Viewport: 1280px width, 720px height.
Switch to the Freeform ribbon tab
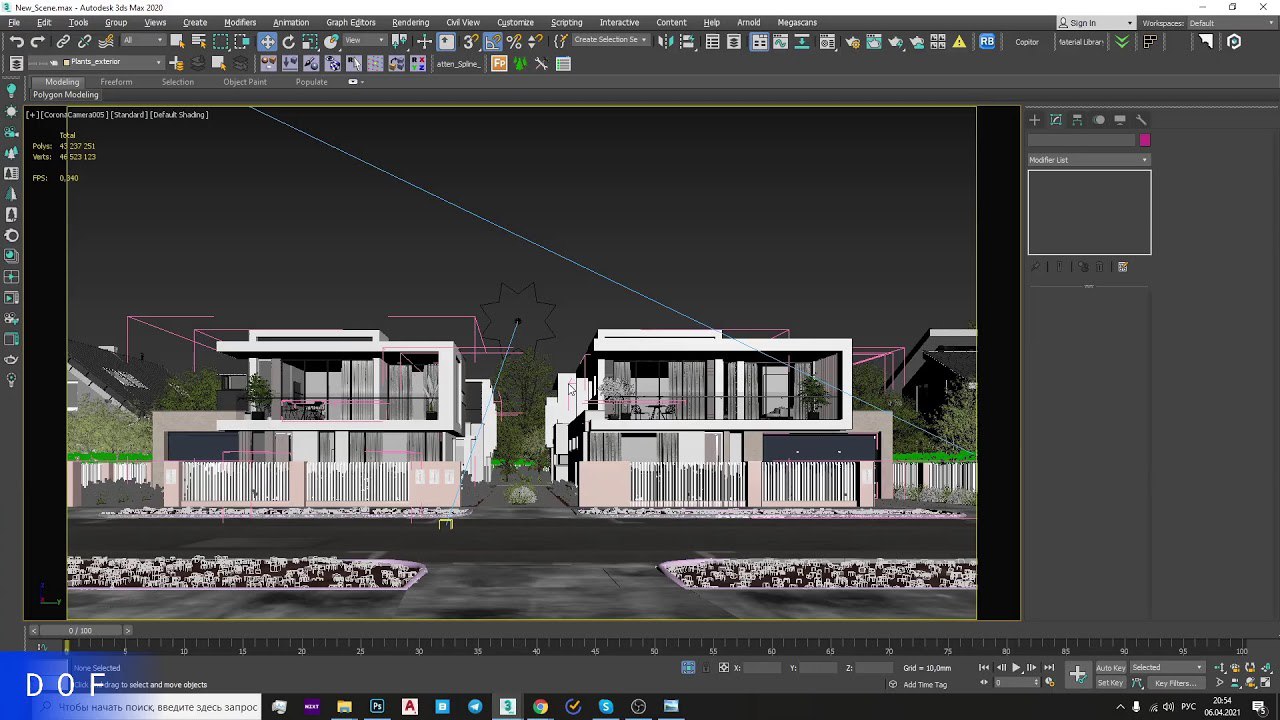(x=116, y=82)
